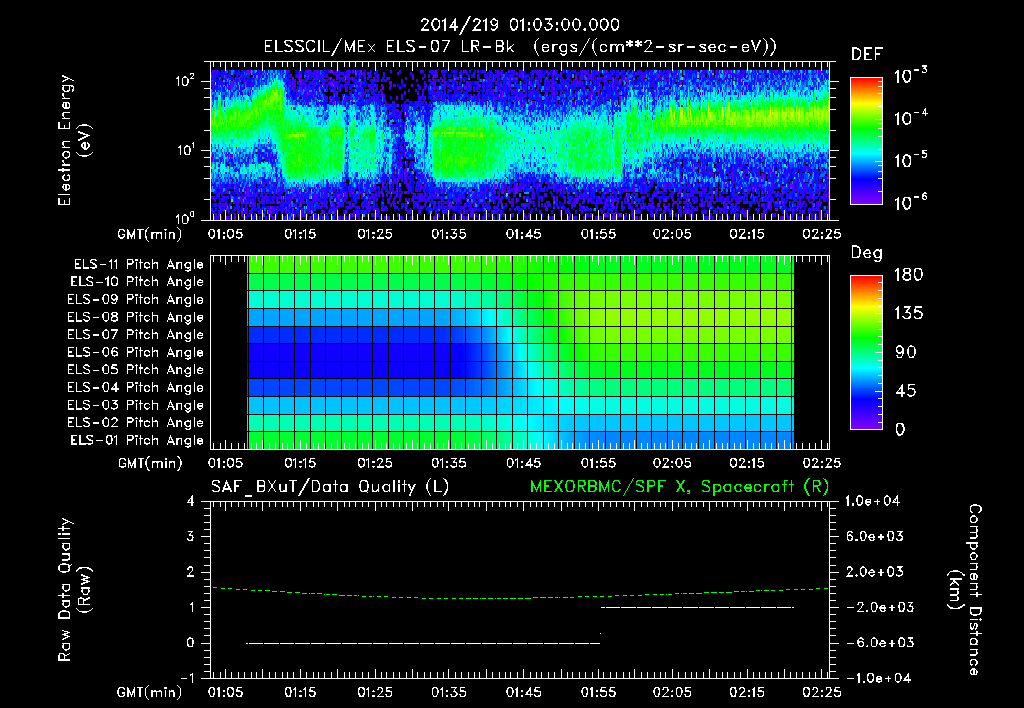The image size is (1024, 708).
Task: Click the ELS-02 Pitch Angle label
Action: pos(135,423)
